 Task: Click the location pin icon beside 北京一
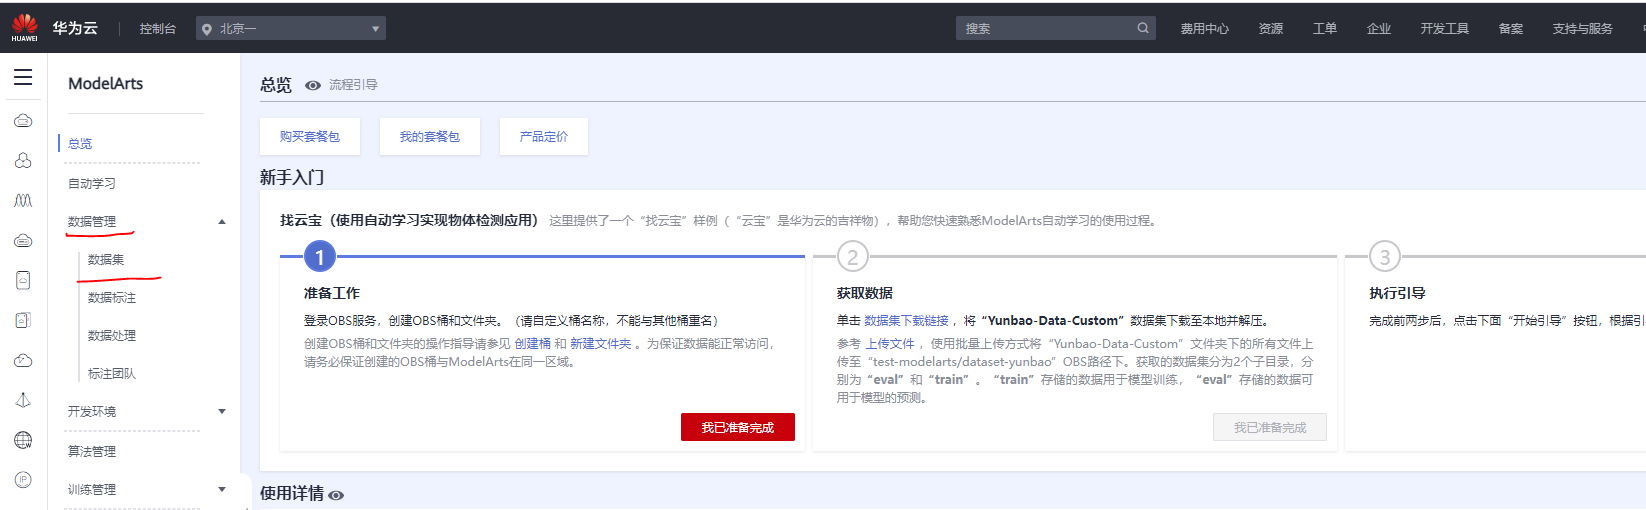pos(207,29)
